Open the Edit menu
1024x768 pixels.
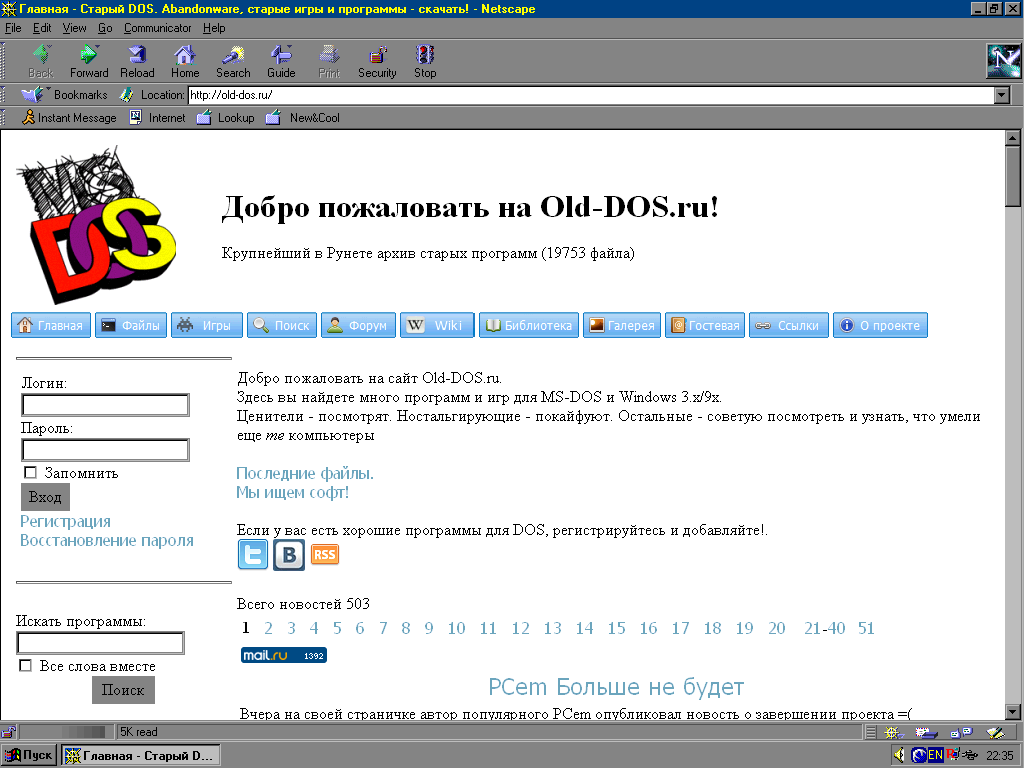(x=42, y=28)
